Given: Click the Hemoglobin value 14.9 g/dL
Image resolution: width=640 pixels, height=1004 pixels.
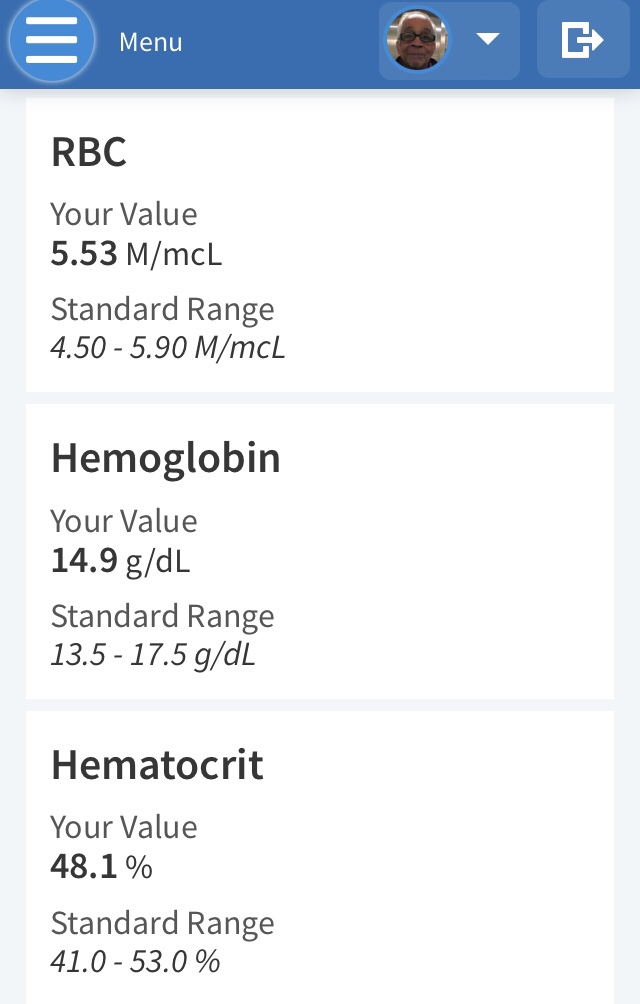Looking at the screenshot, I should pos(120,561).
